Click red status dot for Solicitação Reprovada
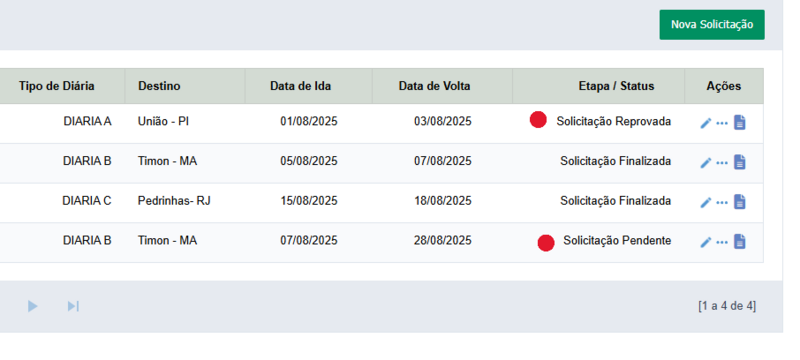800x360 pixels. point(538,120)
